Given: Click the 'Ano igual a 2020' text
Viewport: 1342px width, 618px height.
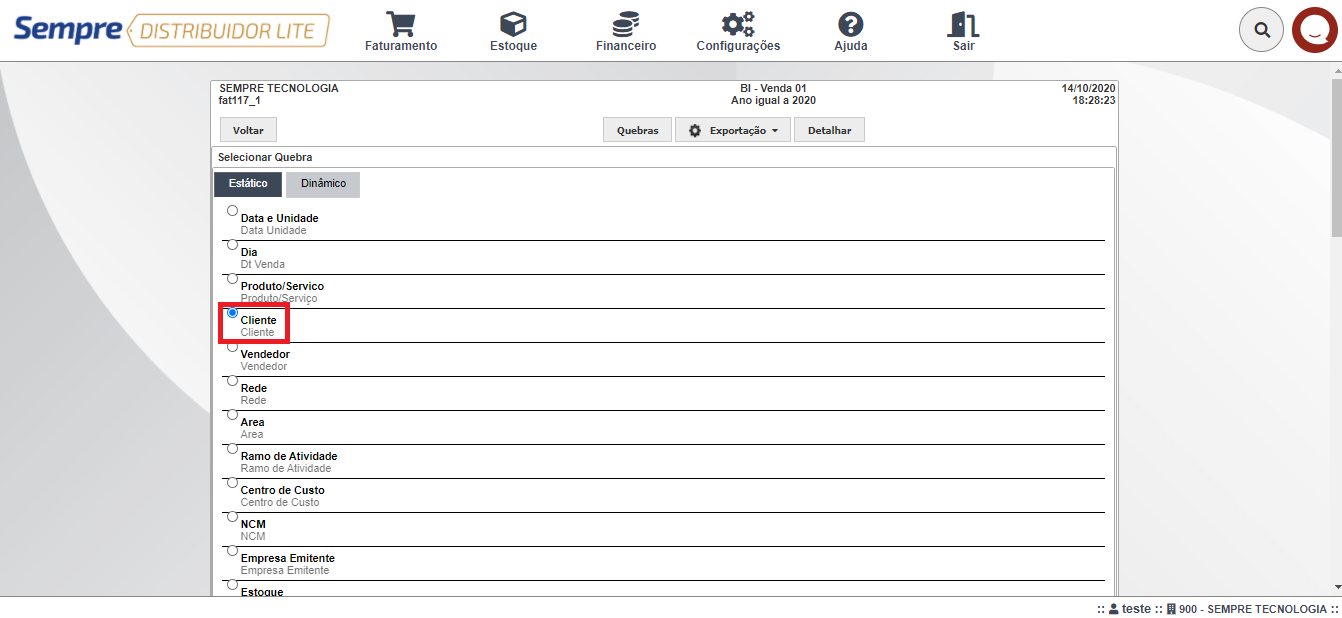Looking at the screenshot, I should pyautogui.click(x=773, y=100).
